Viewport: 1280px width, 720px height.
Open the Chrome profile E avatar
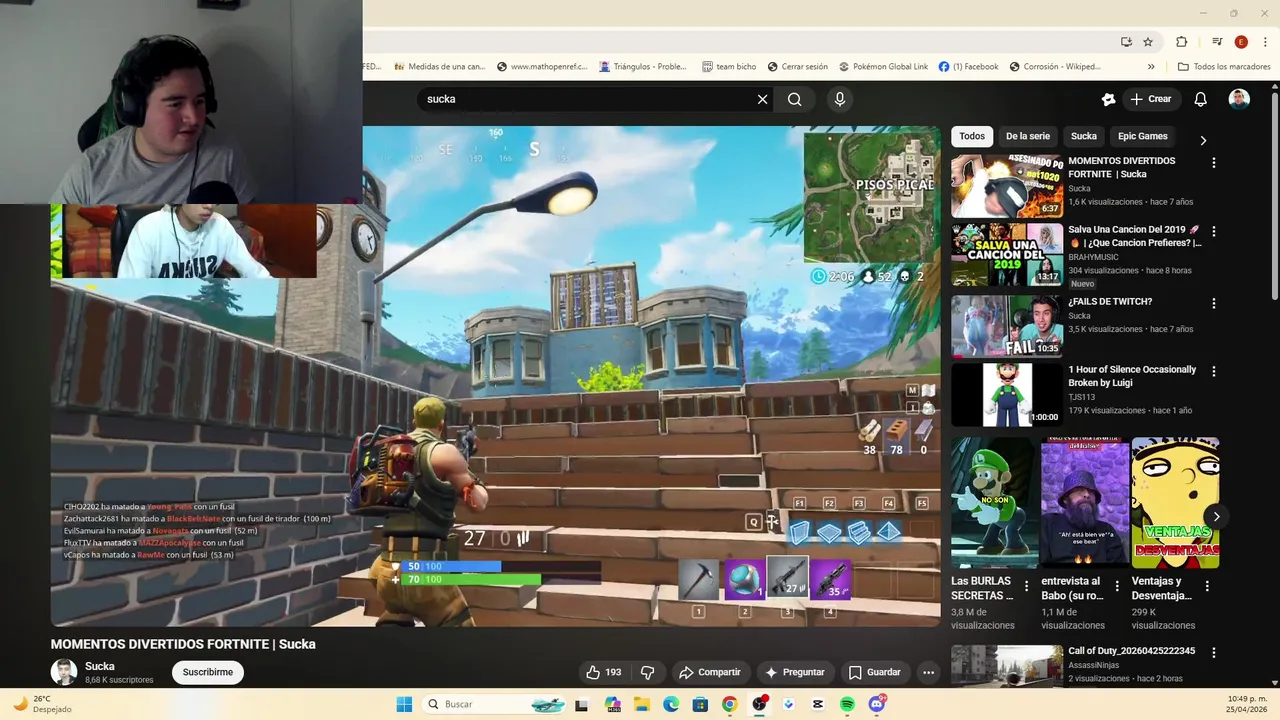tap(1241, 42)
